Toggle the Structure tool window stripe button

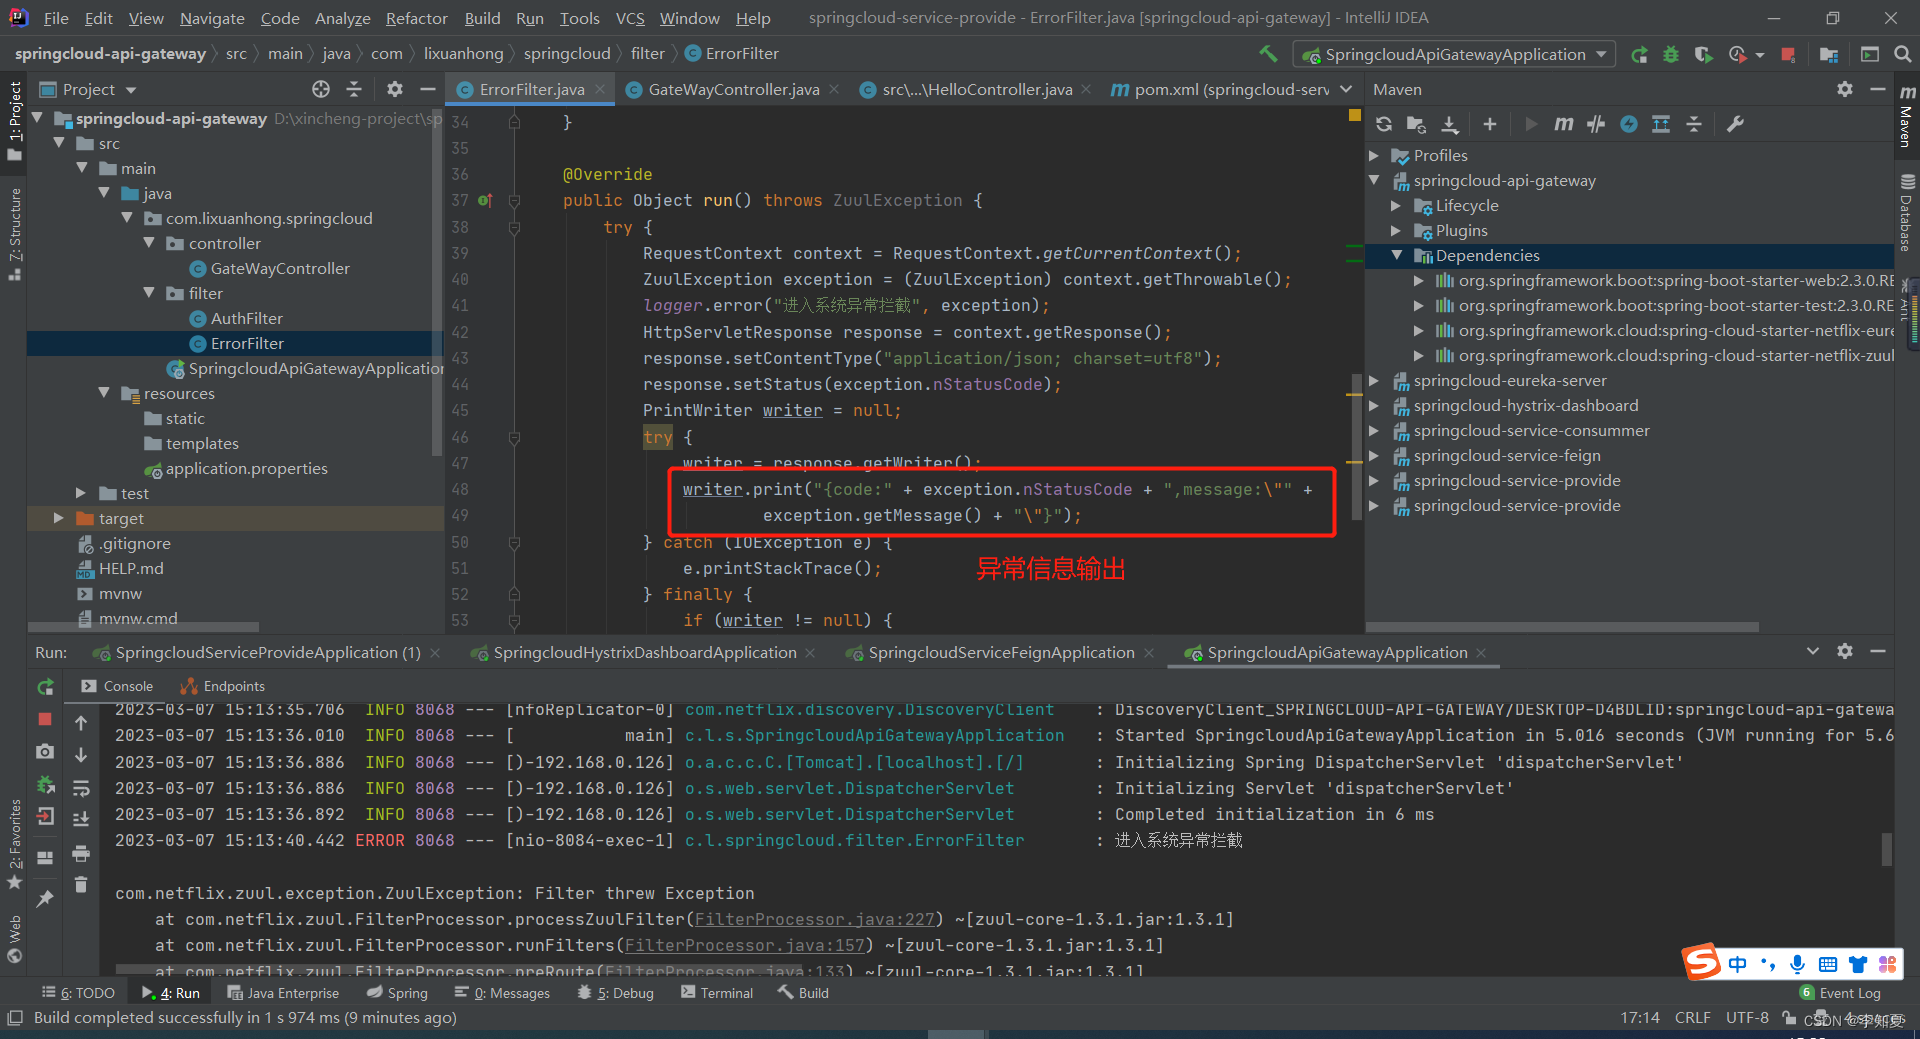[14, 234]
